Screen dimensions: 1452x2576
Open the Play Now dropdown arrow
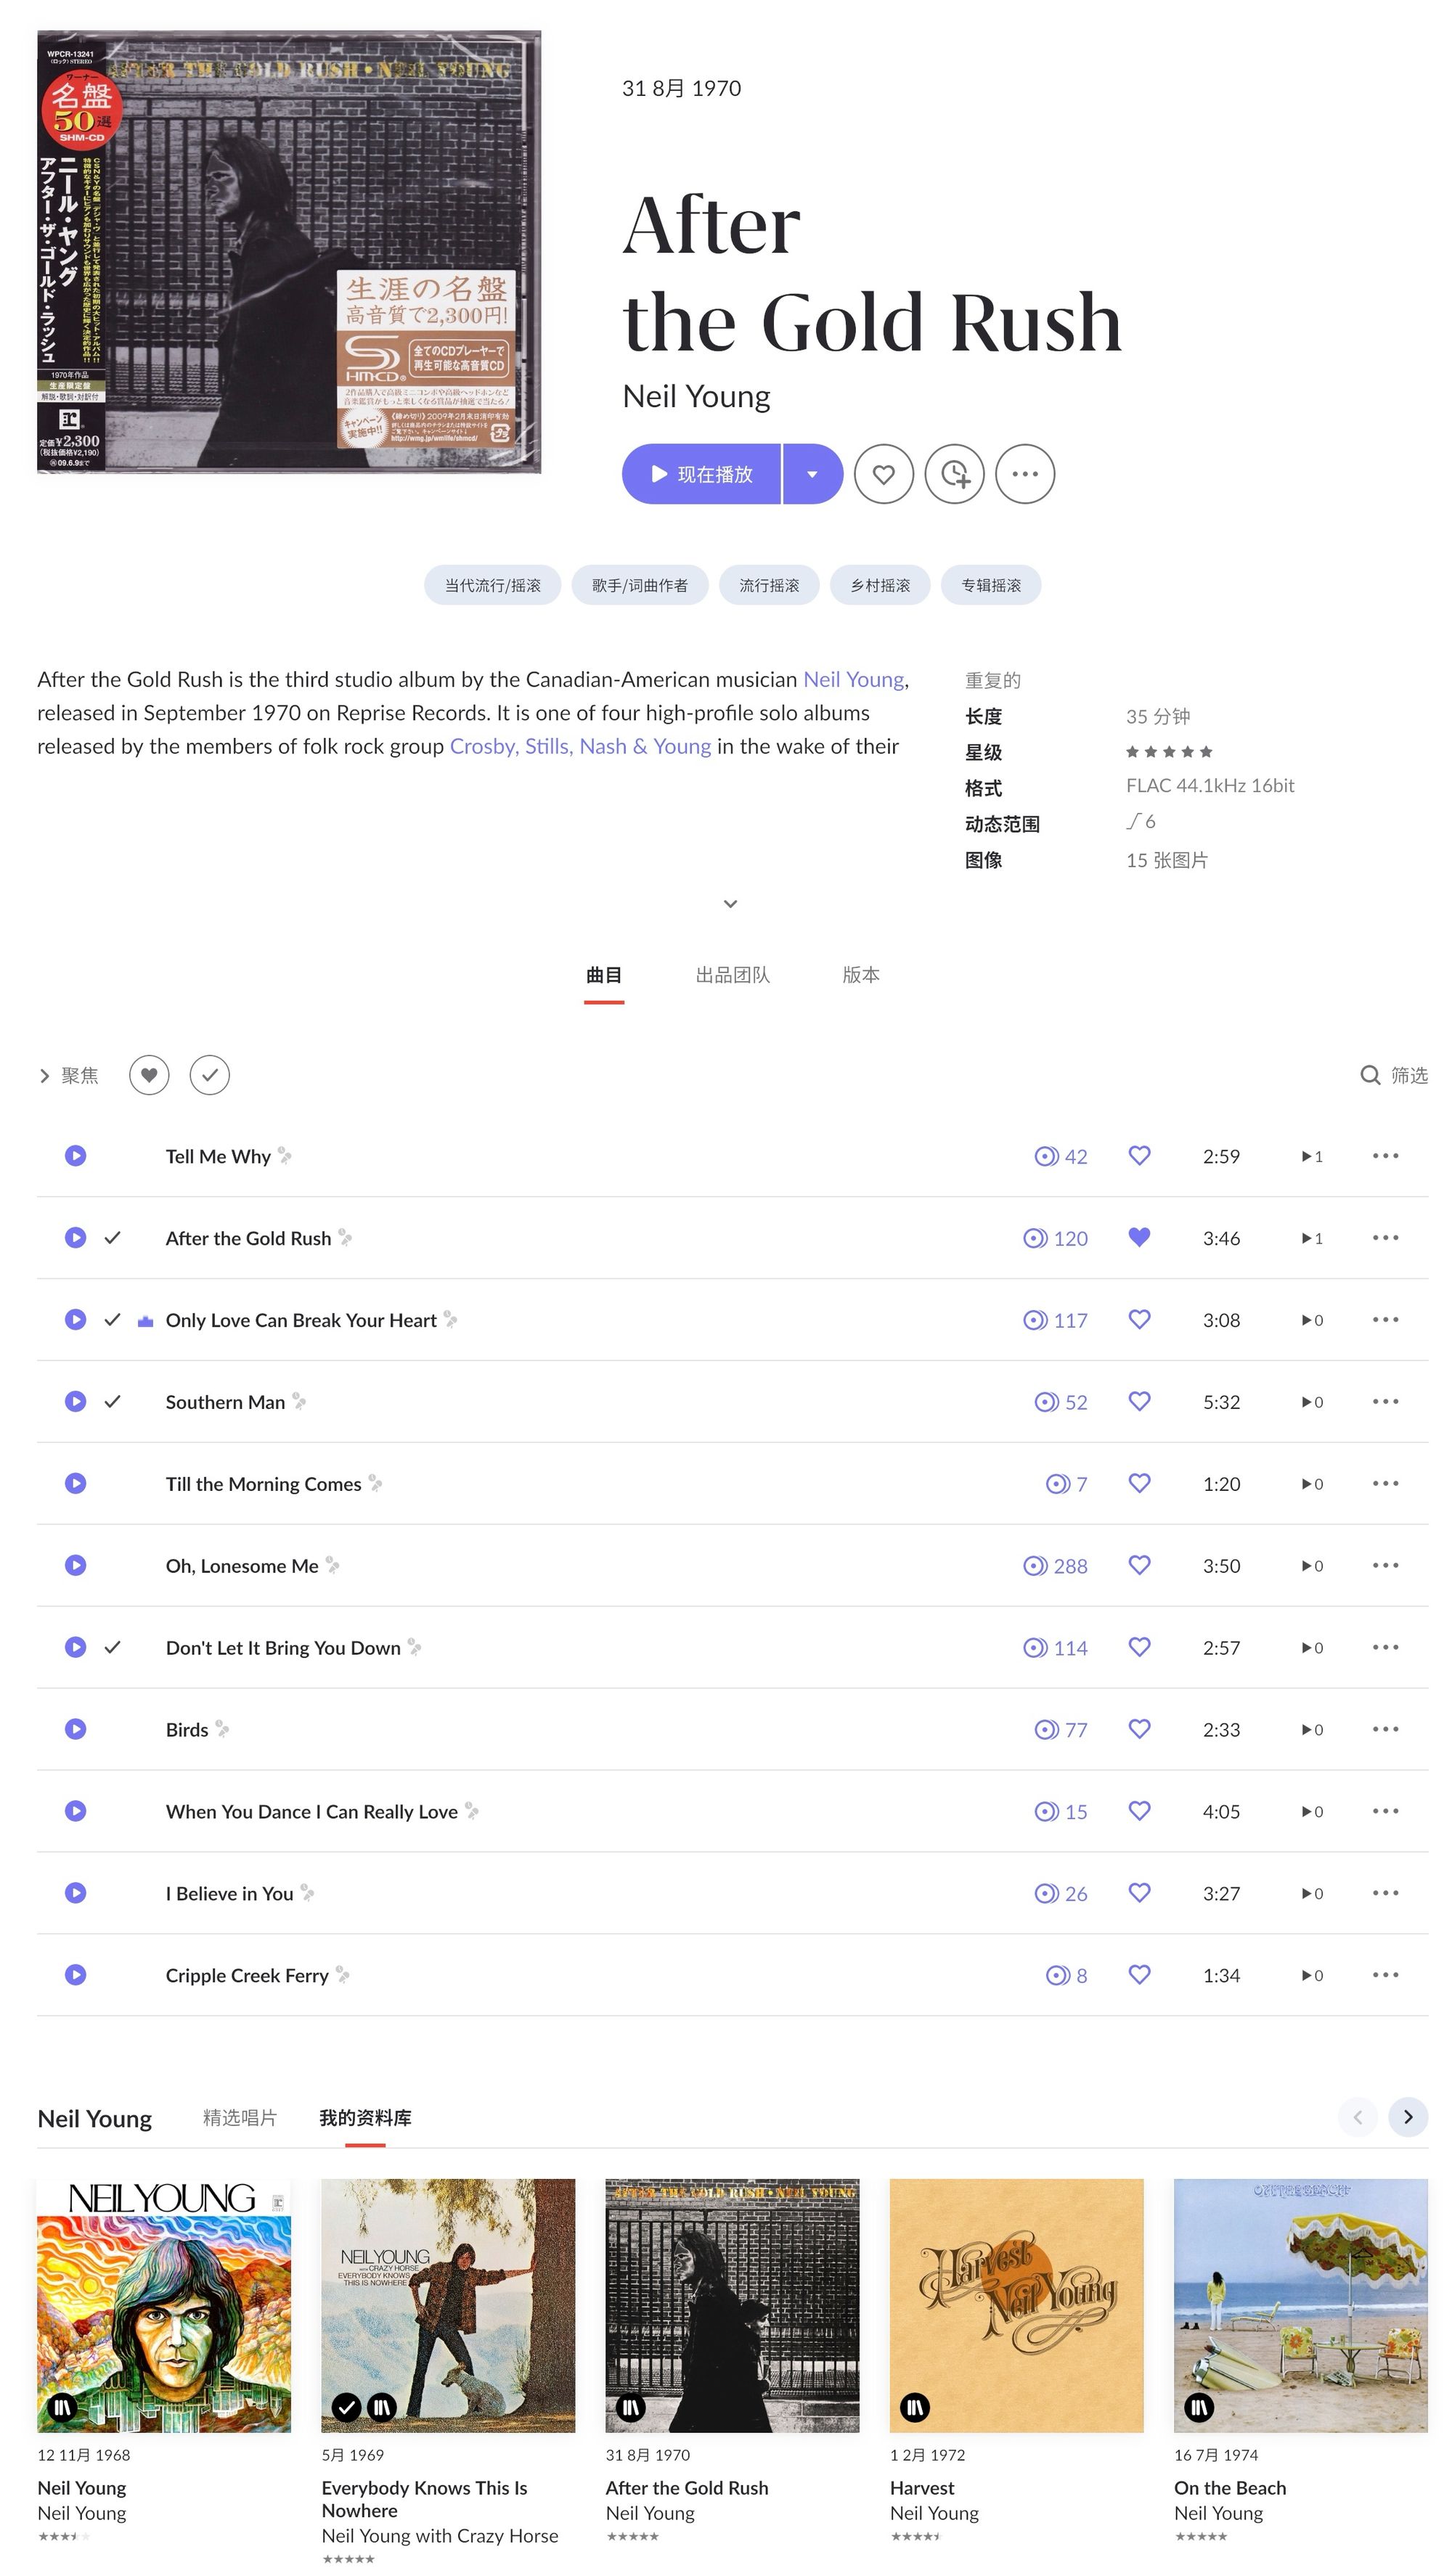813,474
